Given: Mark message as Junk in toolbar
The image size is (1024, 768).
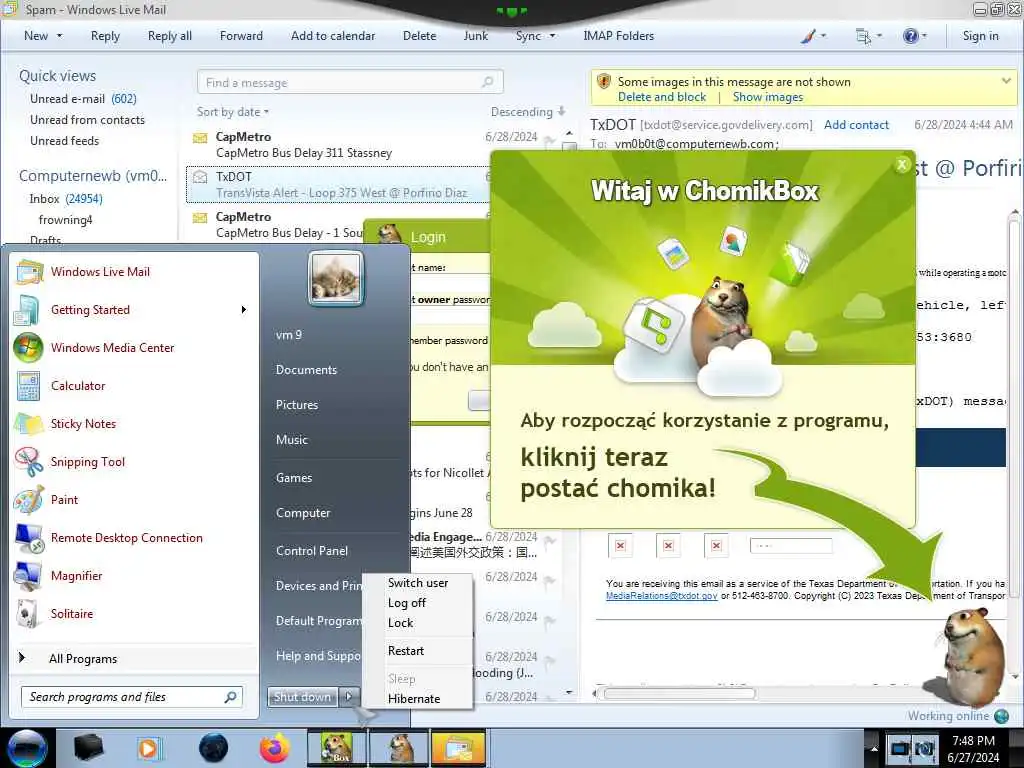Looking at the screenshot, I should coord(475,36).
